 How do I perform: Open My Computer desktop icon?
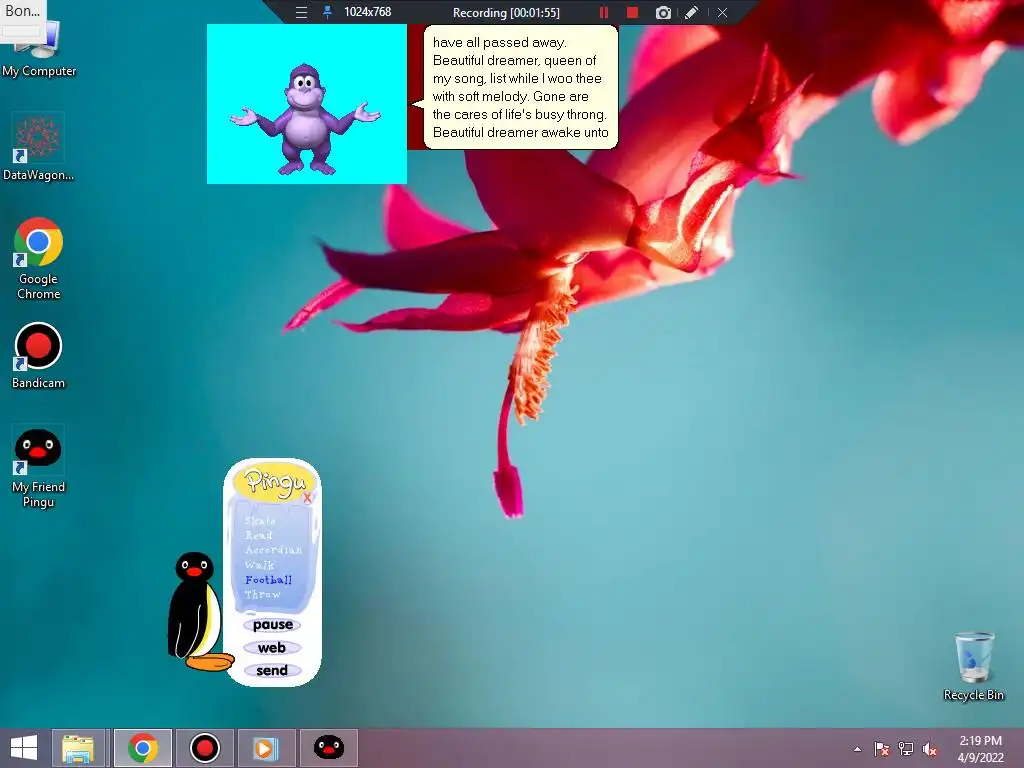coord(39,49)
